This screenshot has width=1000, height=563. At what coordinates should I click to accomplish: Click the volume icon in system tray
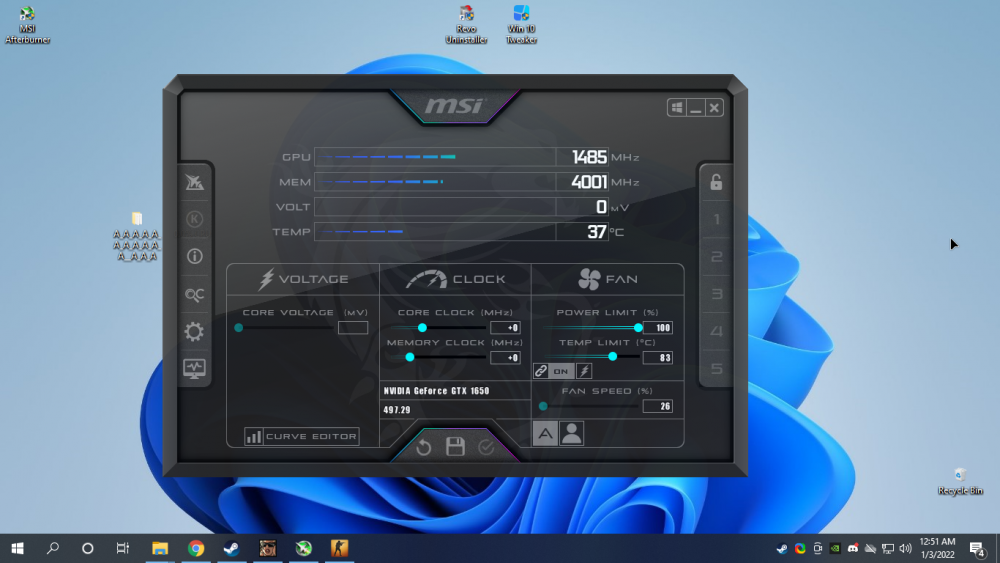pos(906,548)
